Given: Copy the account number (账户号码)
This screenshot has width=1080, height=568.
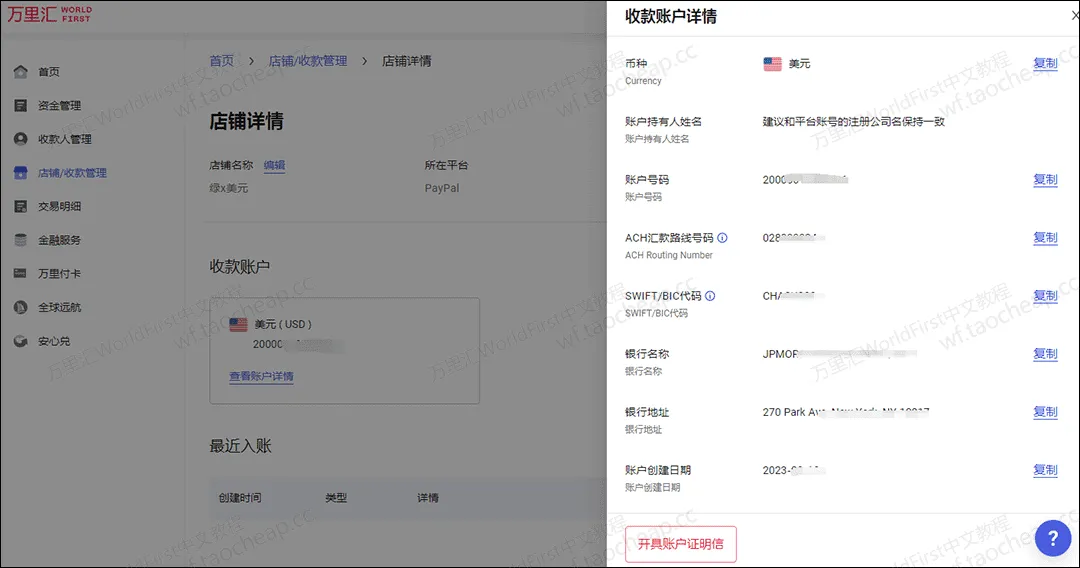Looking at the screenshot, I should pos(1045,180).
